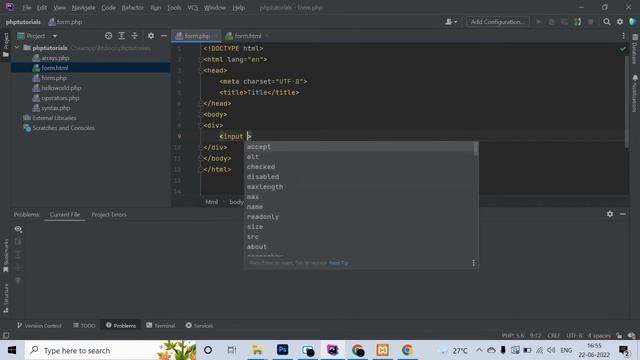This screenshot has width=640, height=360.
Task: Click the Run play button
Action: [538, 22]
